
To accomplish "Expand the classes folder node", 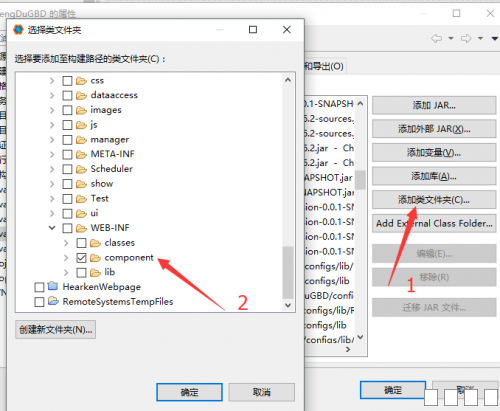I will pyautogui.click(x=66, y=243).
